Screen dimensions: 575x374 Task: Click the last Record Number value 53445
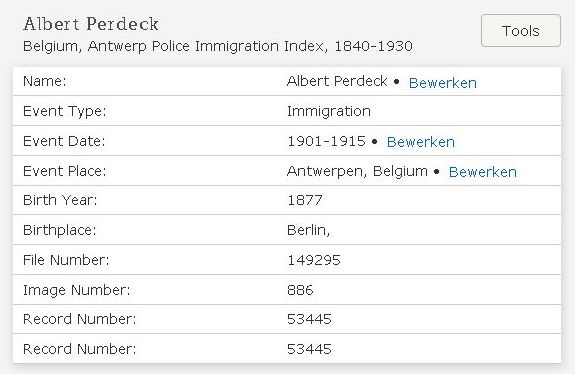pyautogui.click(x=309, y=349)
